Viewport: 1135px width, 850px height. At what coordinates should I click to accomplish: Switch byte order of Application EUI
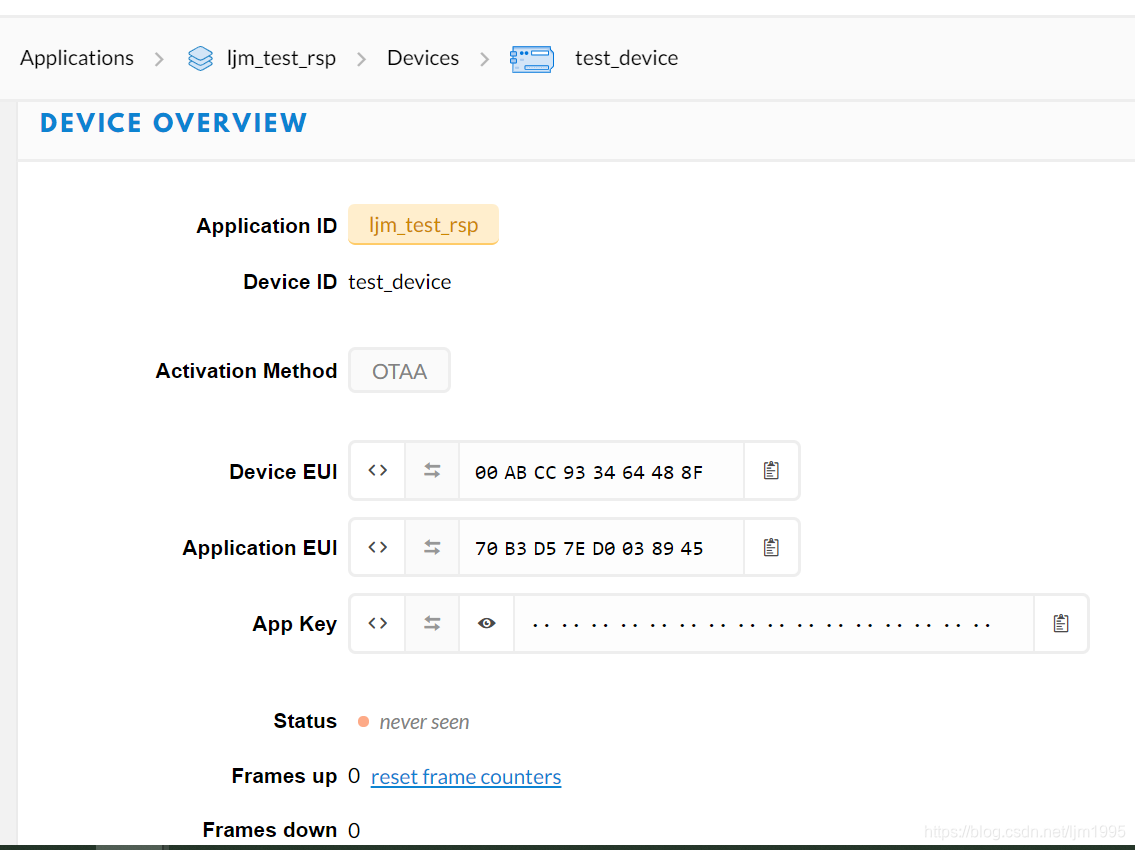click(432, 547)
